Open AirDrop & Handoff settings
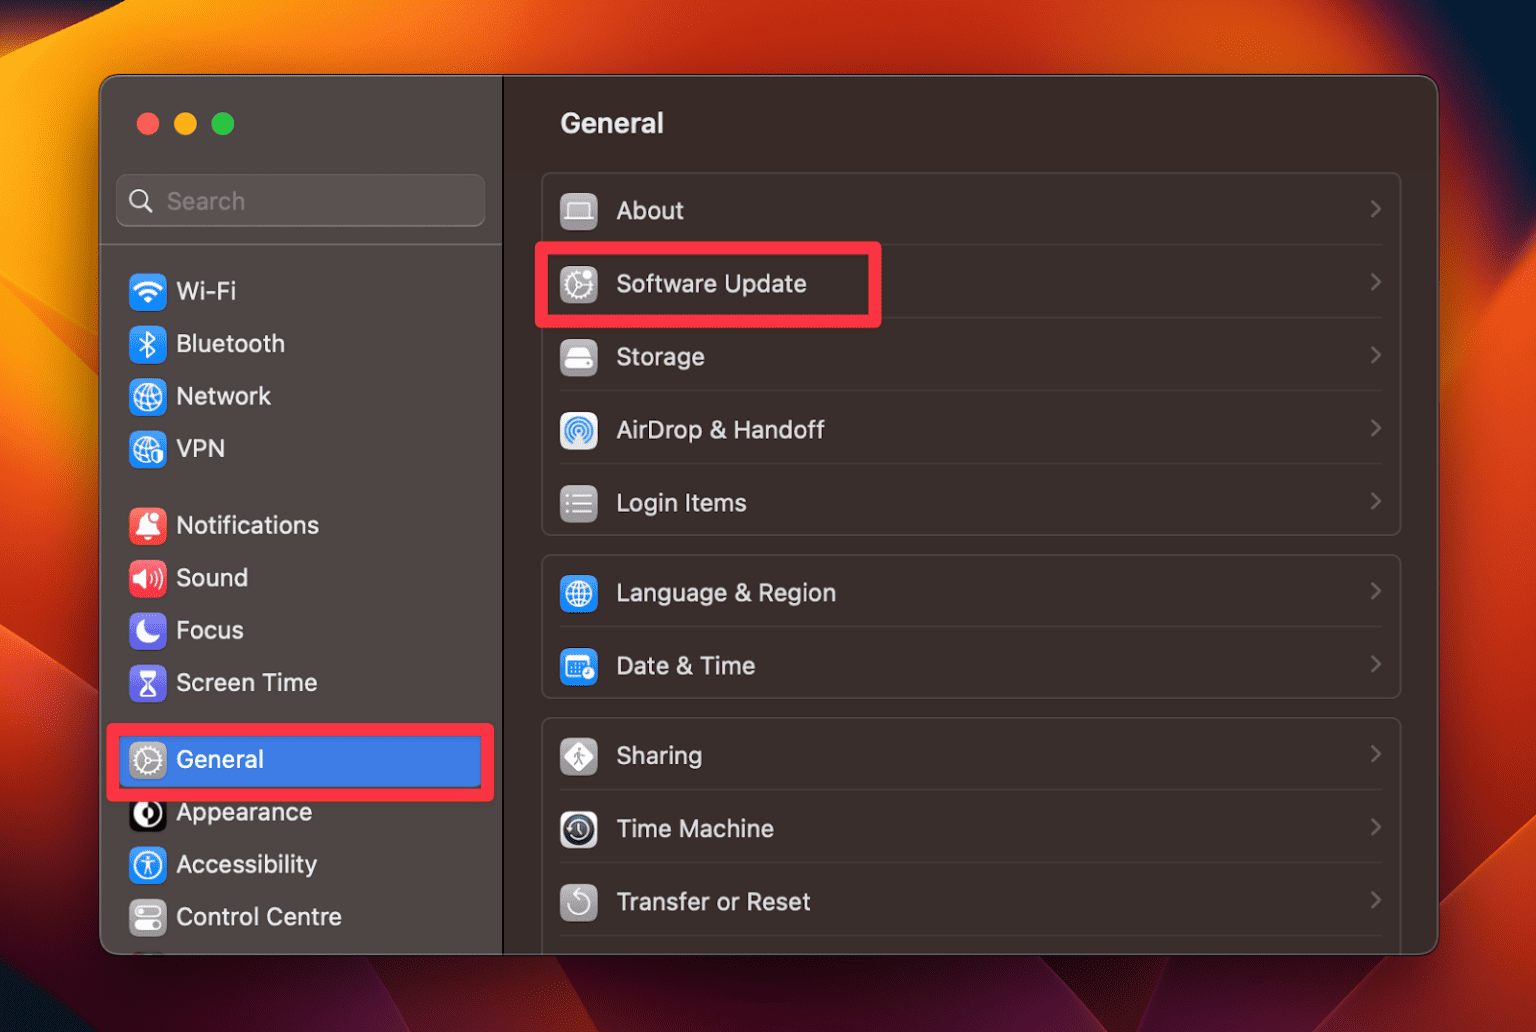This screenshot has width=1536, height=1032. [720, 430]
